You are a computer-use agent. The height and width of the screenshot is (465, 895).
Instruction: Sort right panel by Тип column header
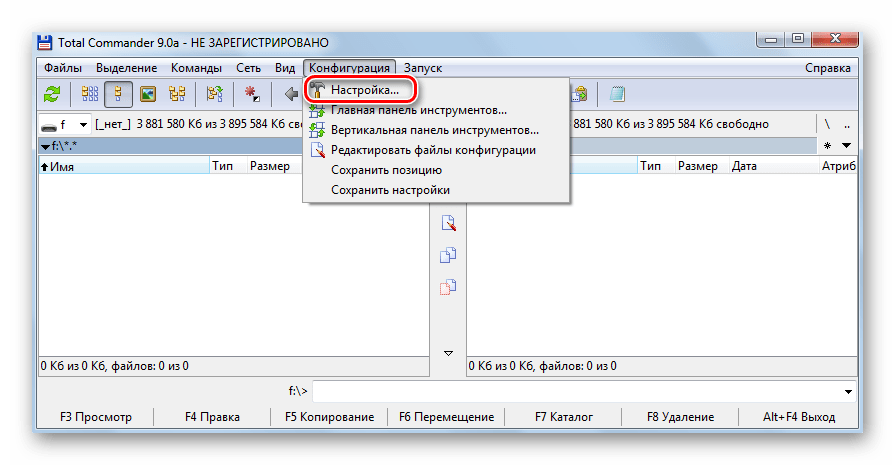click(656, 166)
